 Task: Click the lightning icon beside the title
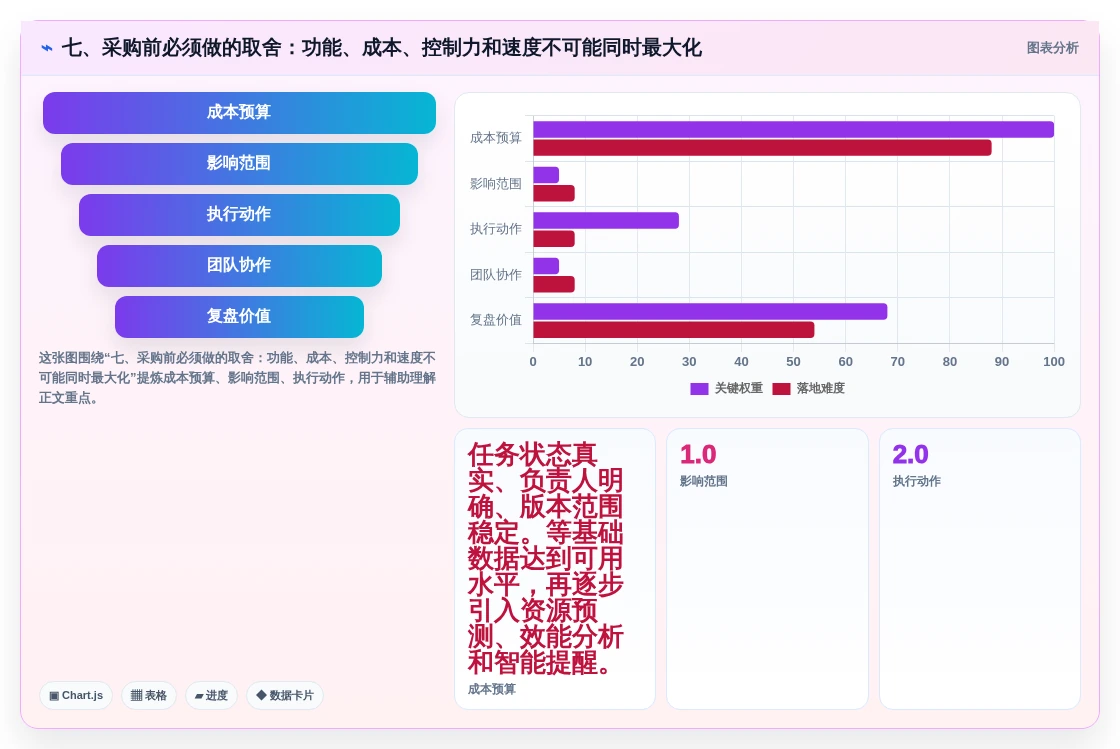point(47,48)
